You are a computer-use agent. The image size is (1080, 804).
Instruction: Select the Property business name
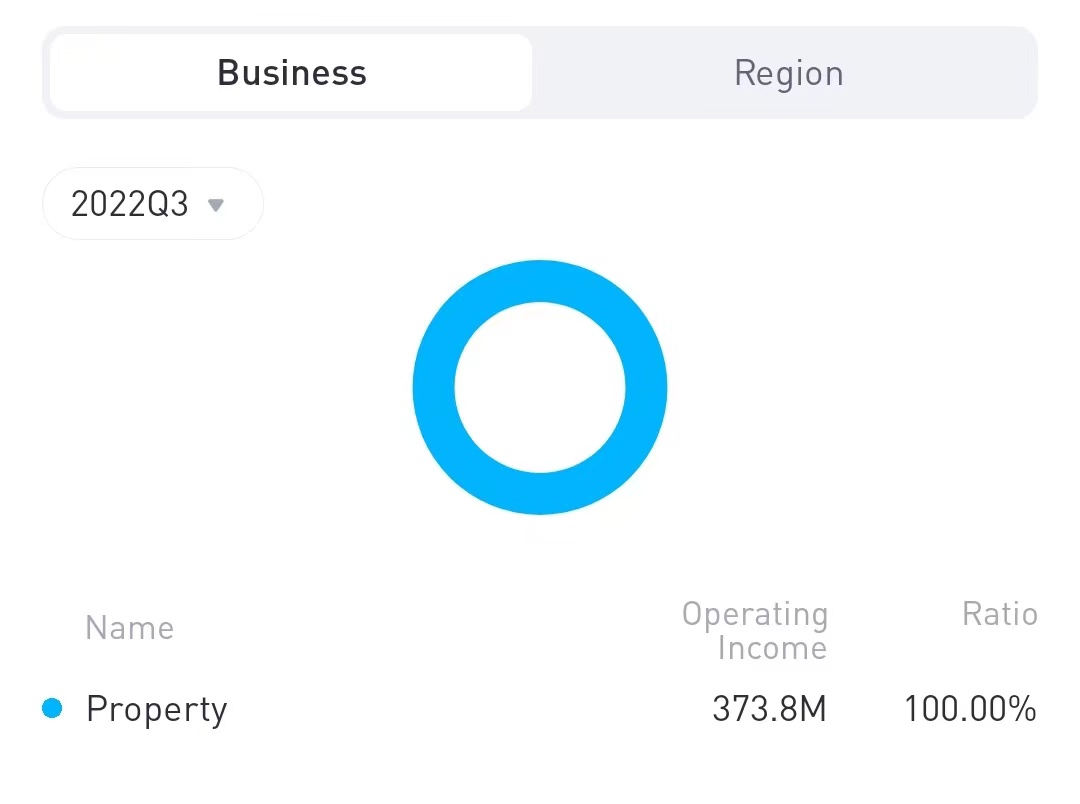pyautogui.click(x=157, y=709)
